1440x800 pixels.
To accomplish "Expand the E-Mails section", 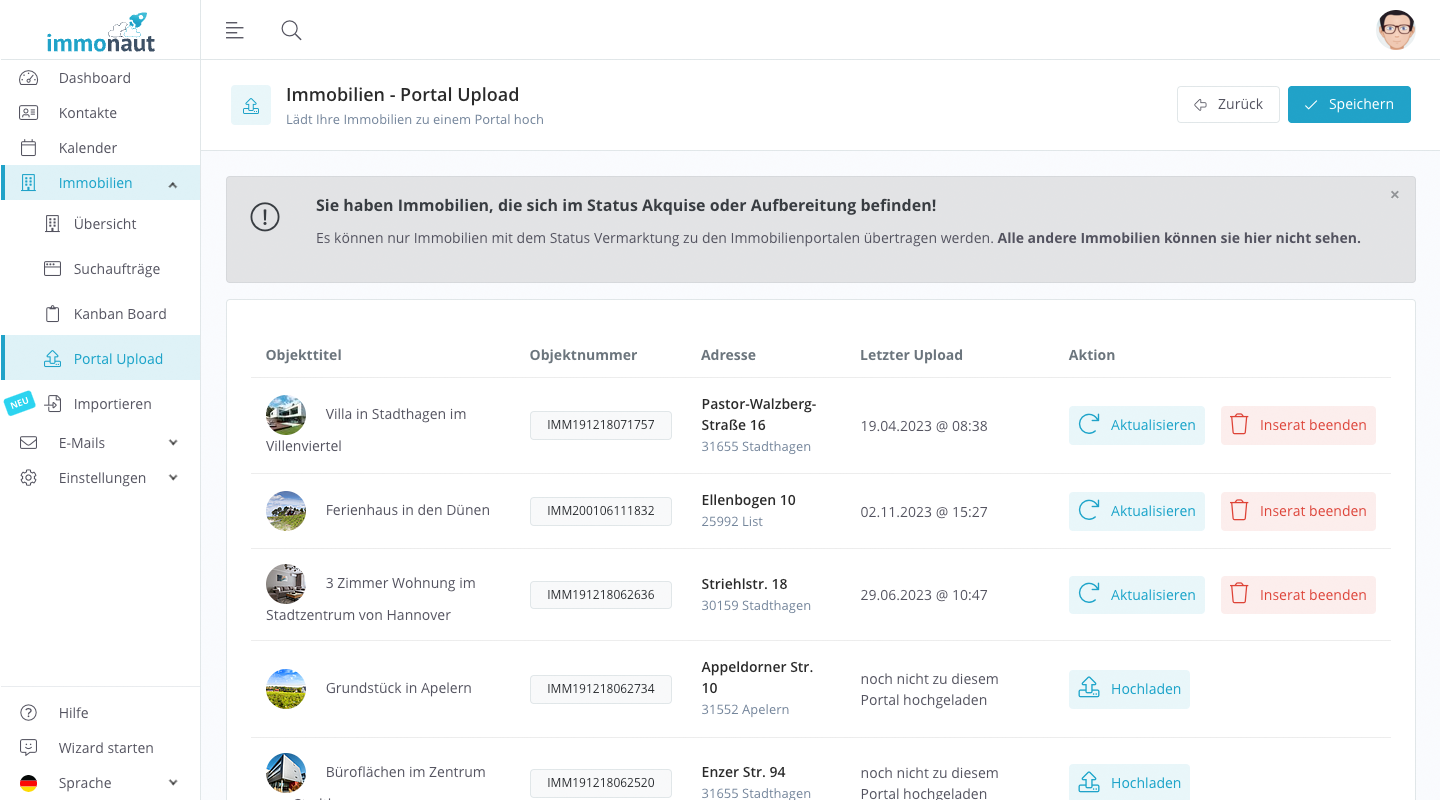I will coord(173,442).
